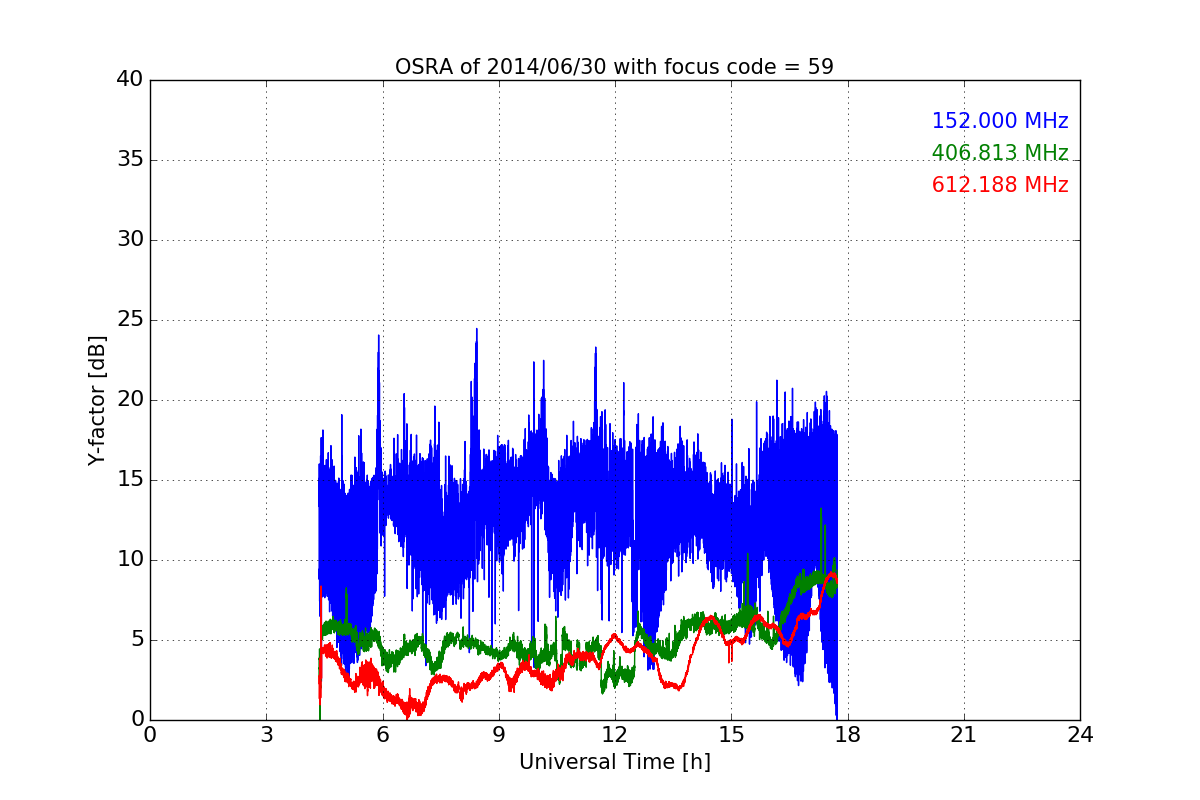
Task: Click the y-axis tick label 10
Action: coord(130,560)
